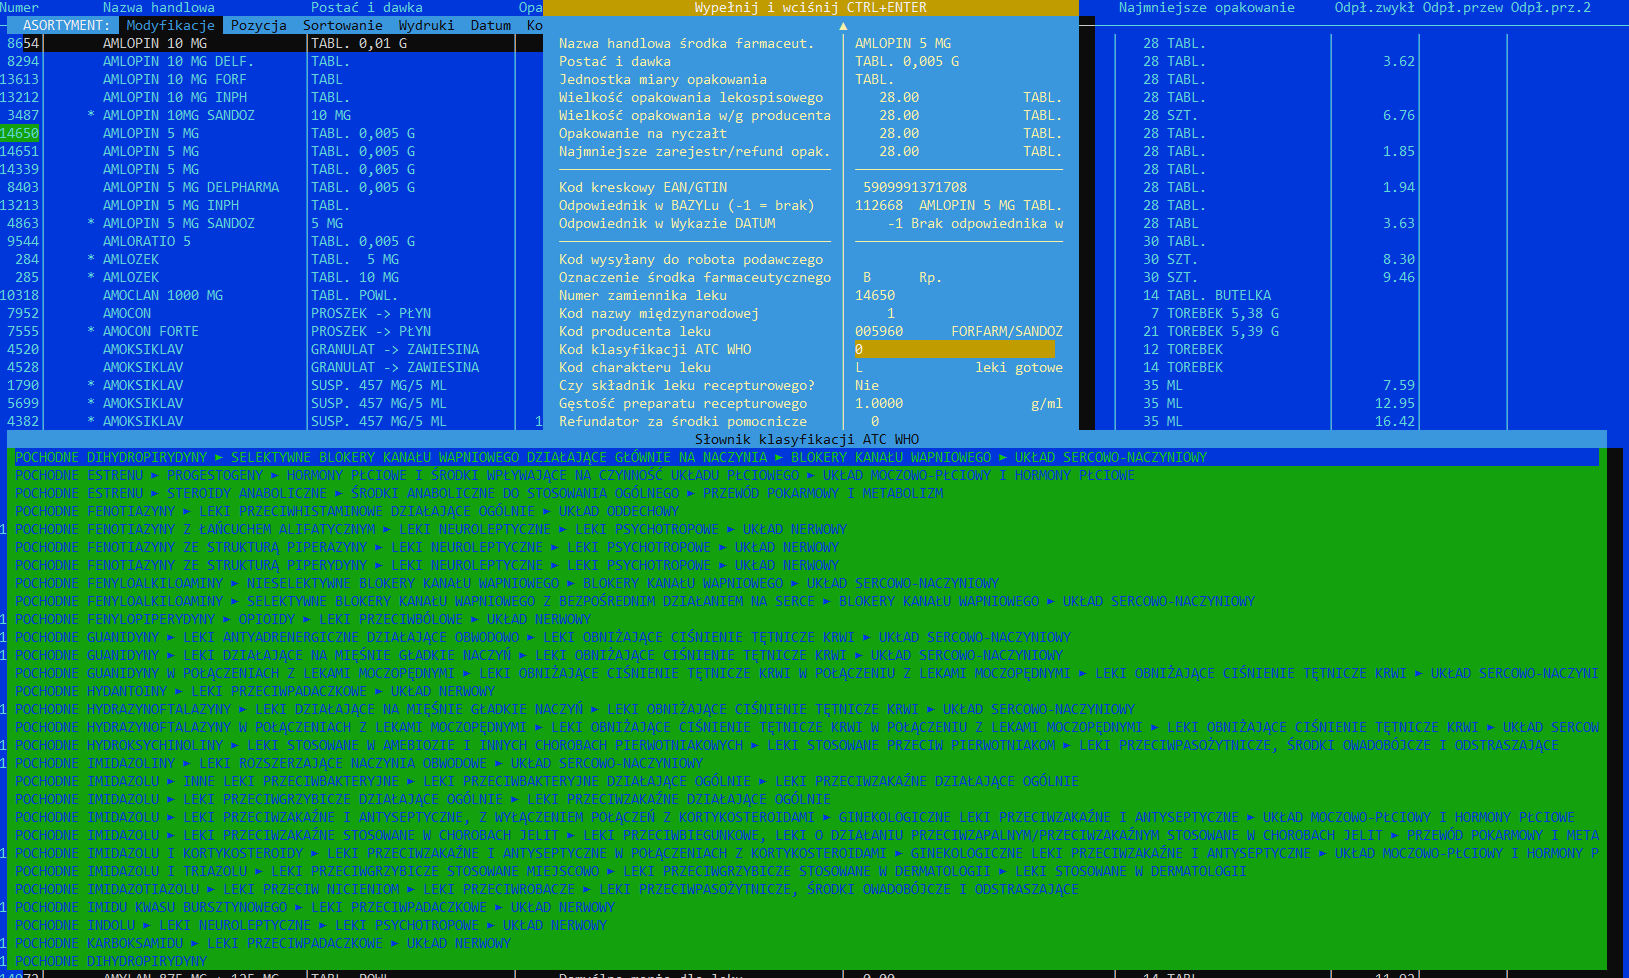
Task: Click the Gęstość preparatu value 1.0000
Action: [878, 403]
